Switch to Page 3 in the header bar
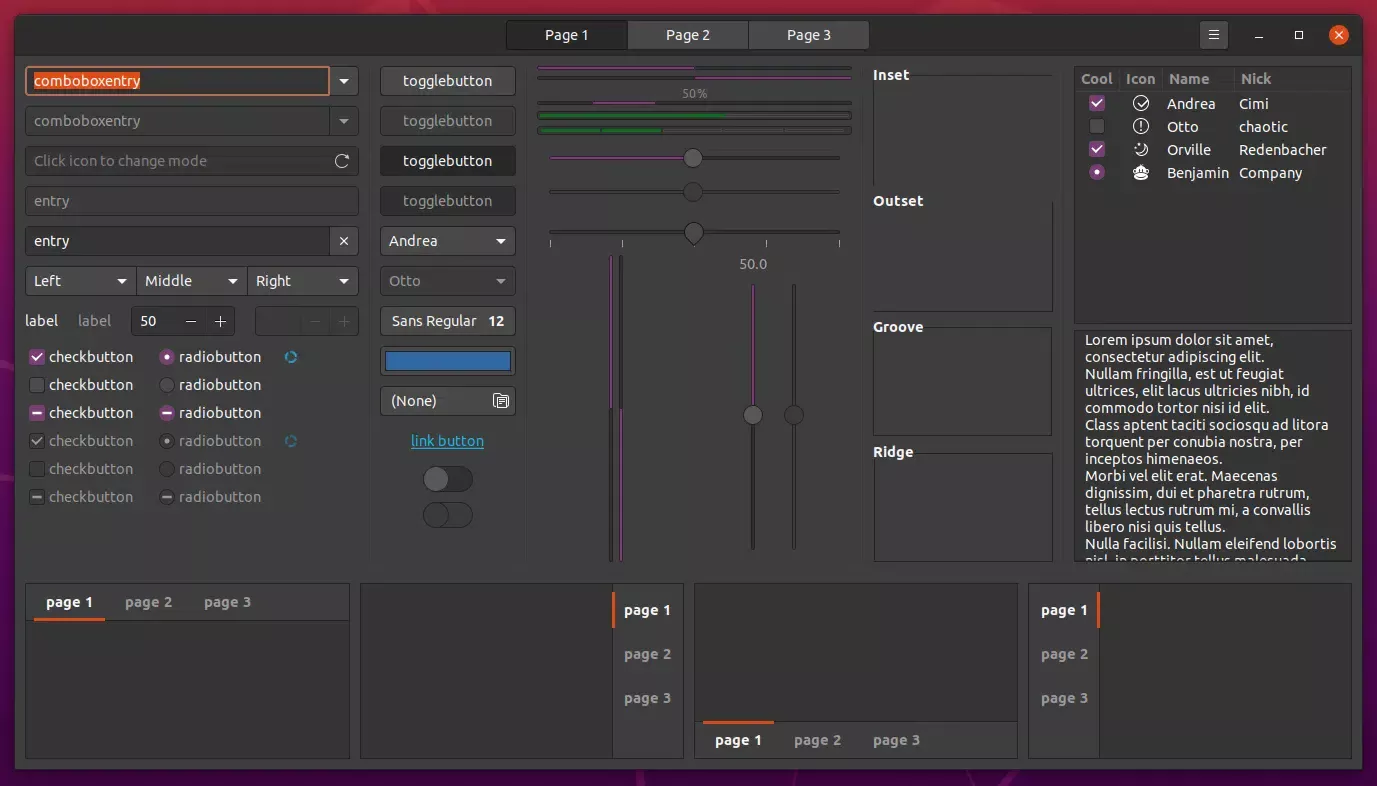1377x786 pixels. coord(809,35)
